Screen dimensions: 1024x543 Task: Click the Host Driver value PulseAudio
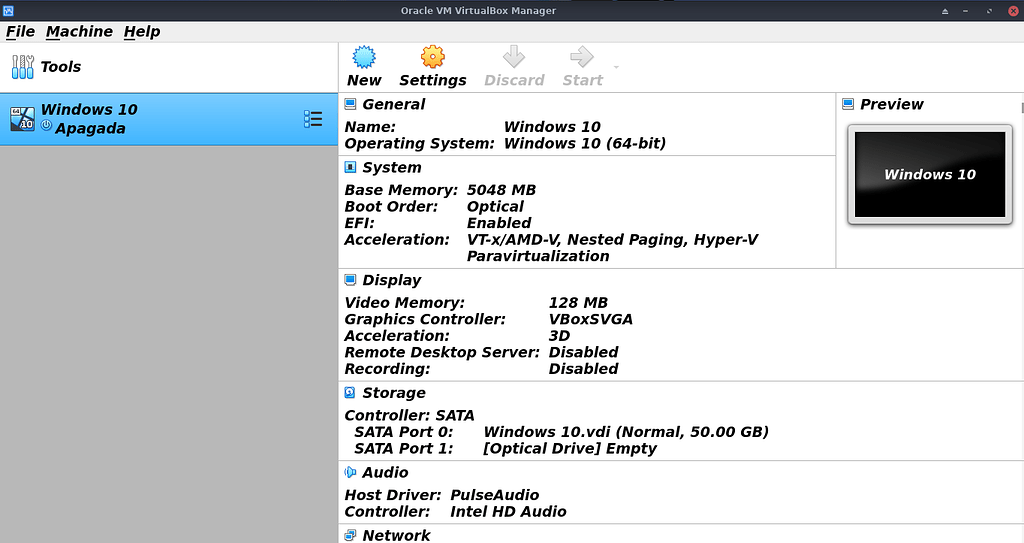494,495
